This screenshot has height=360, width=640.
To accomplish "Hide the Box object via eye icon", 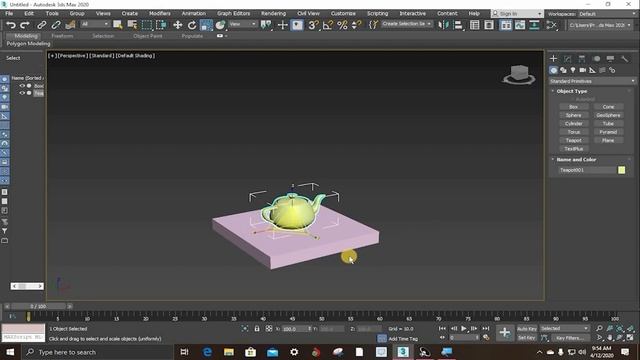I will point(22,86).
